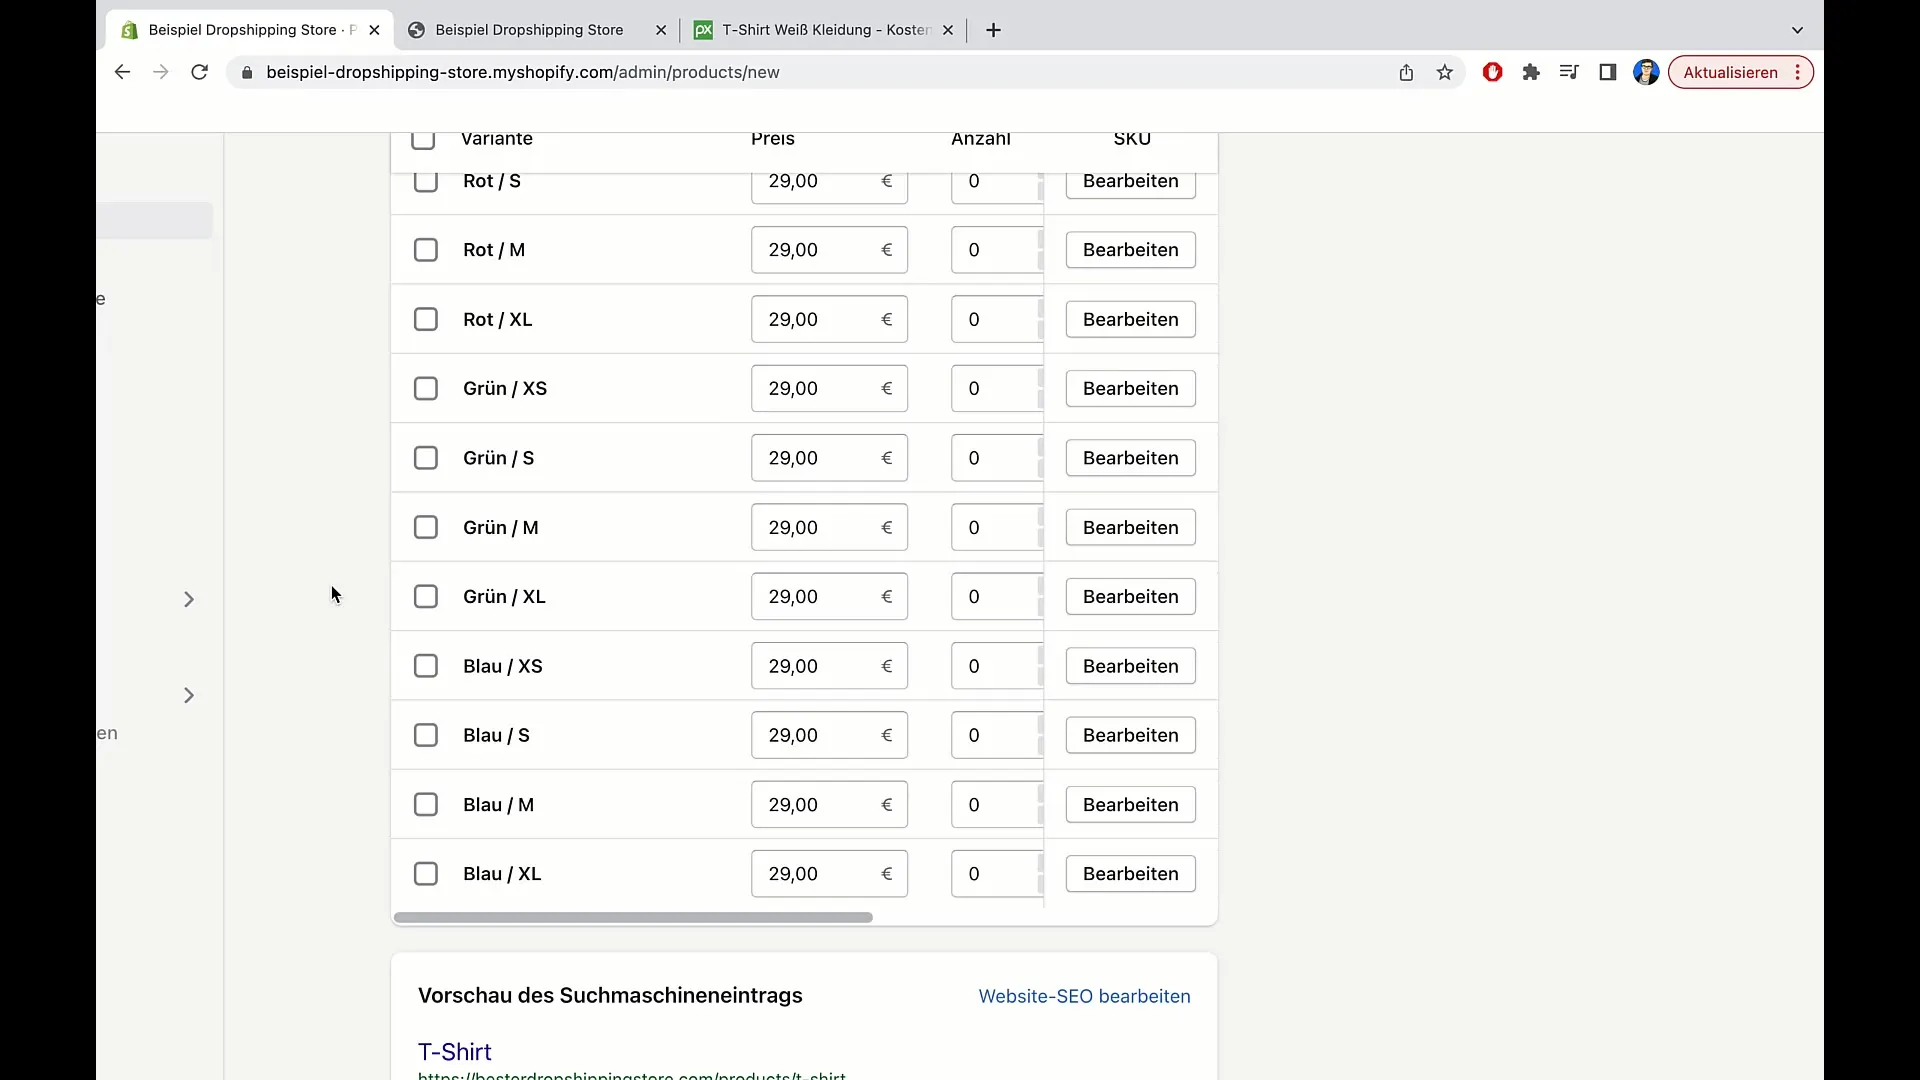This screenshot has height=1080, width=1920.
Task: Open the T-Shirt search preview title
Action: click(x=454, y=1052)
